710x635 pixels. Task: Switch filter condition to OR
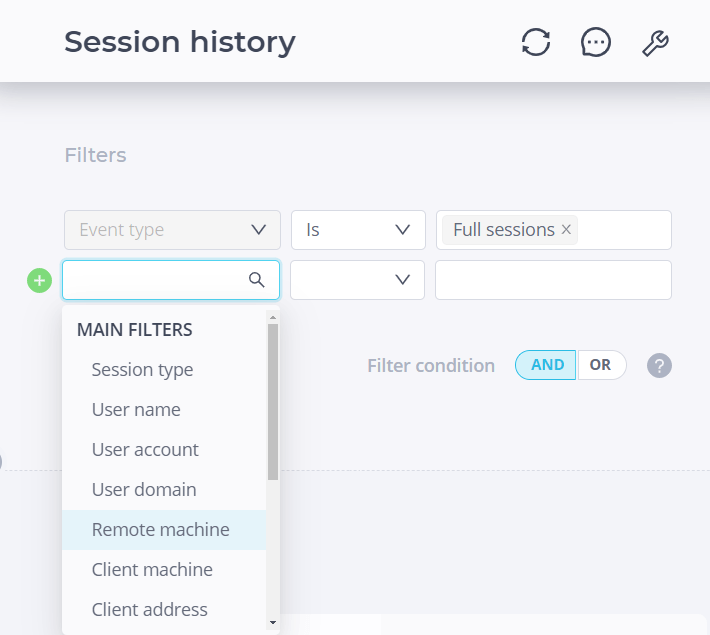click(600, 365)
